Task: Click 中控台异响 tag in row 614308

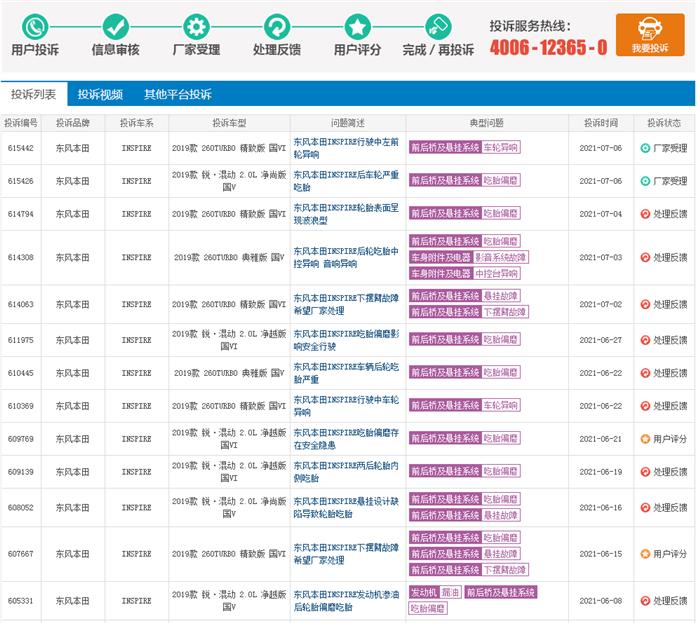Action: [x=496, y=274]
